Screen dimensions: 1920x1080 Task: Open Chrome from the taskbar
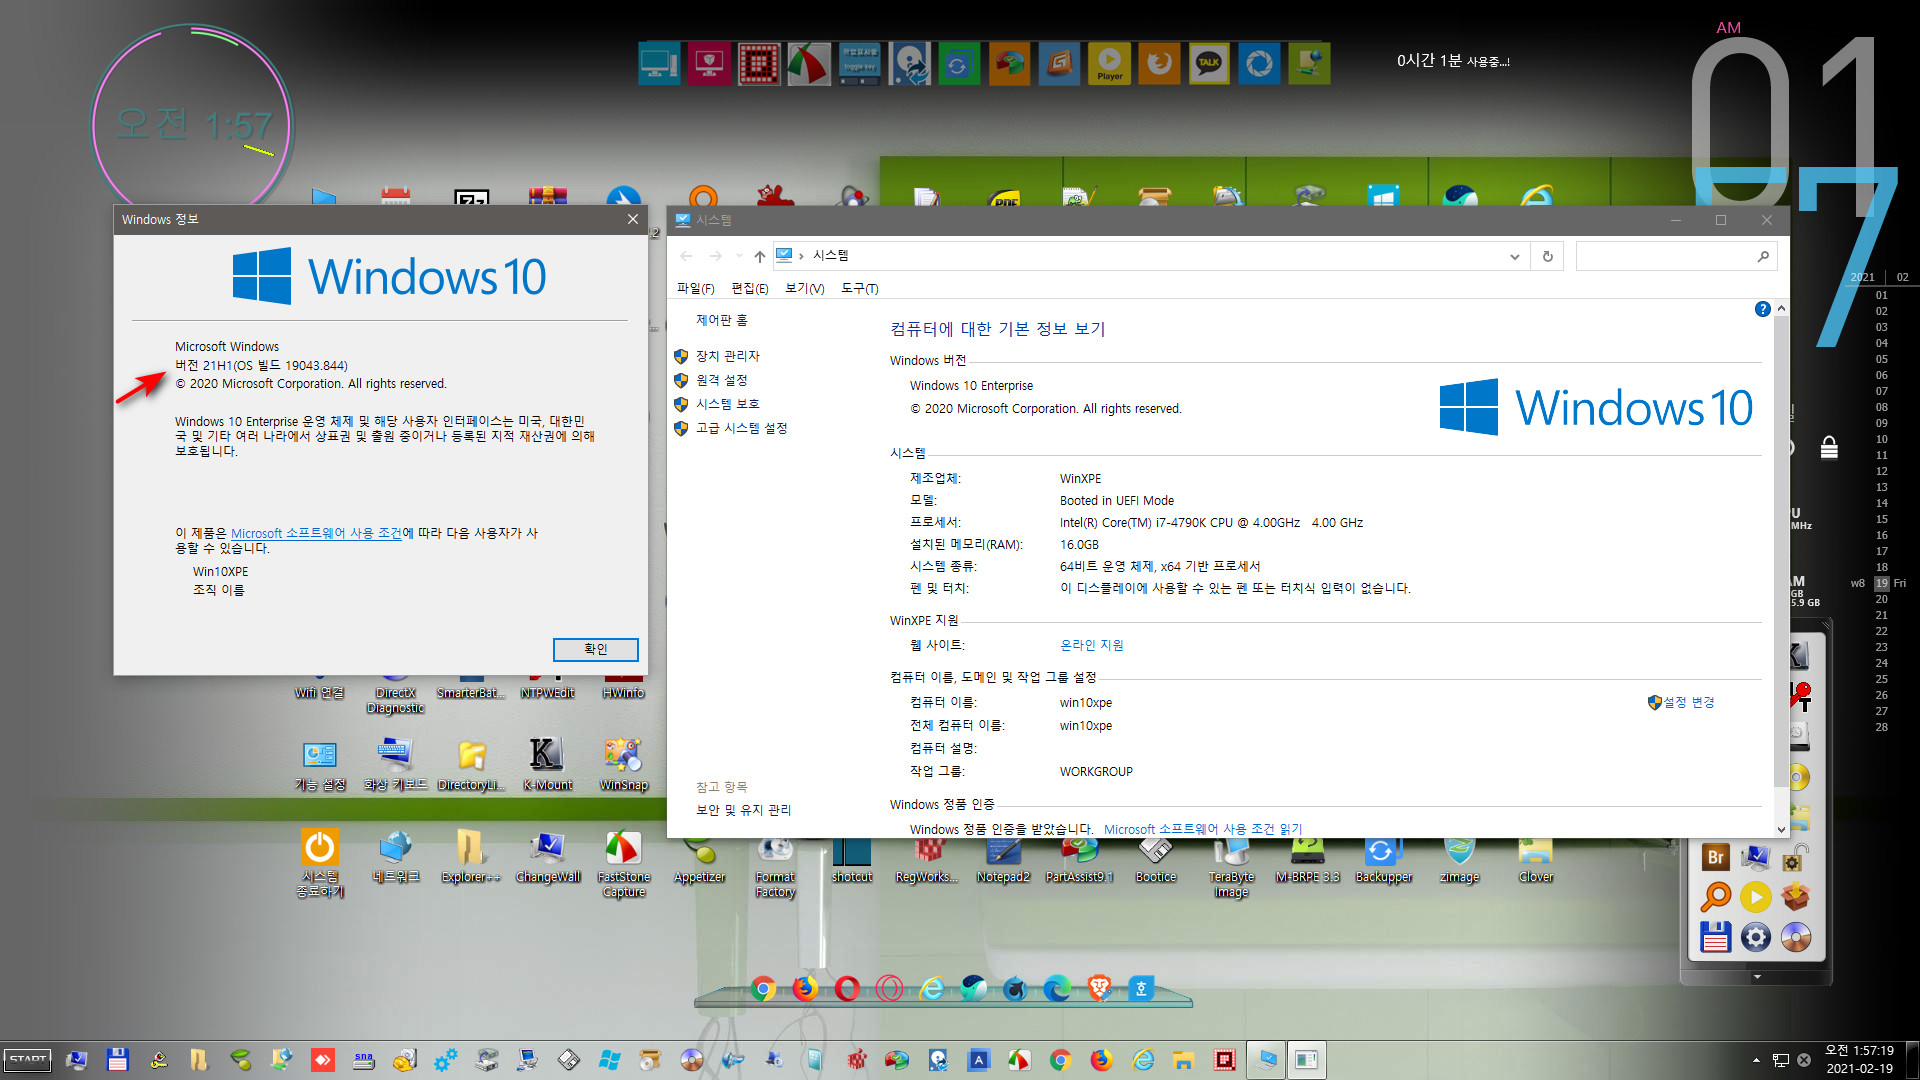pos(1060,1060)
